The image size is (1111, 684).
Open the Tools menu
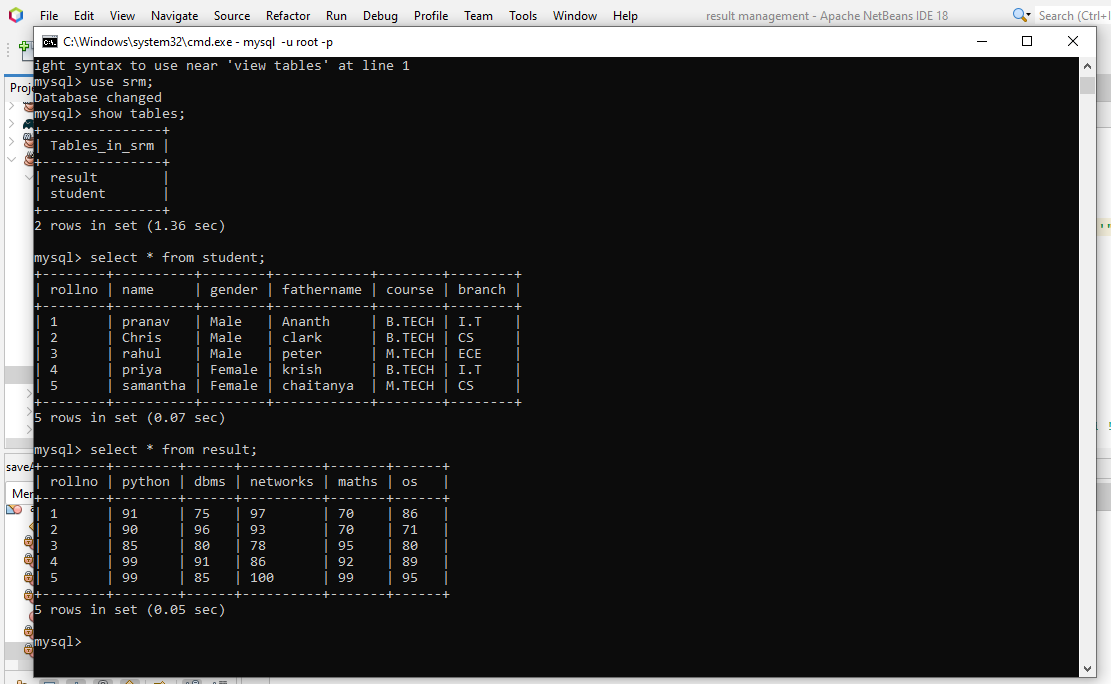coord(524,15)
